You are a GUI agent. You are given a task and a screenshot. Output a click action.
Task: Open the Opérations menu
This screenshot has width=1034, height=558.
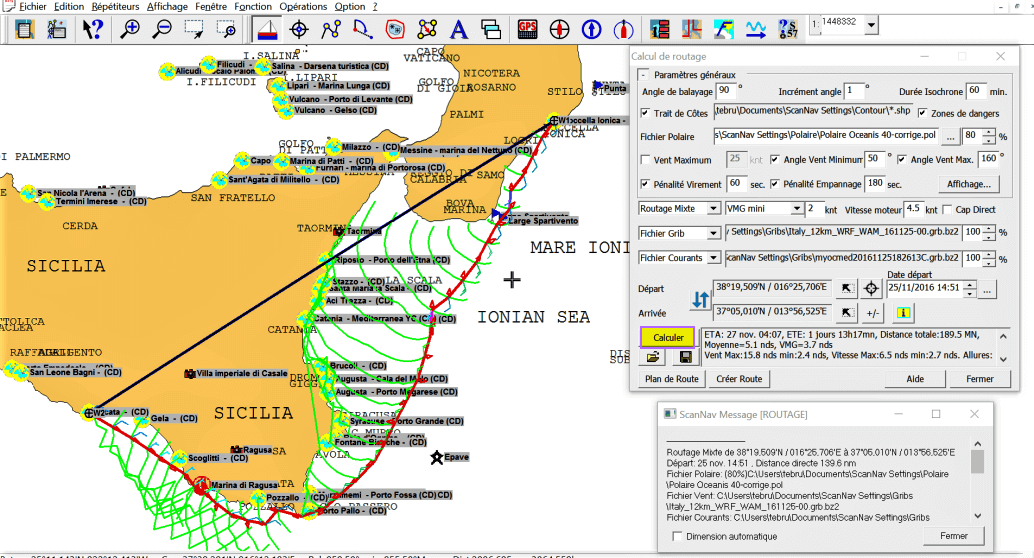click(303, 7)
